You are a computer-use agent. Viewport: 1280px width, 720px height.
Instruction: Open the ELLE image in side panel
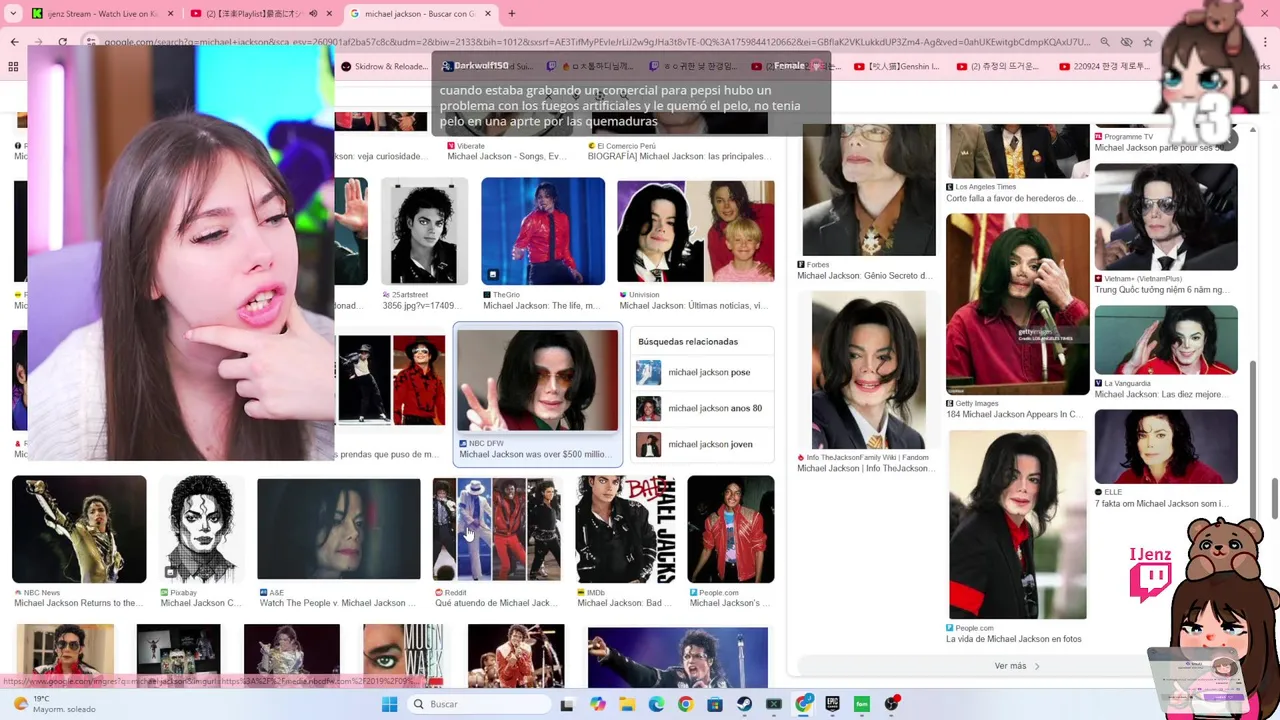(1166, 446)
